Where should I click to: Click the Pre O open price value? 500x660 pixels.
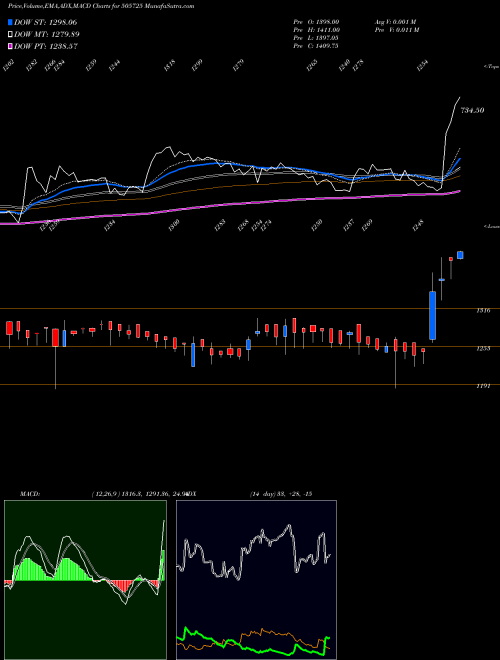(x=316, y=22)
